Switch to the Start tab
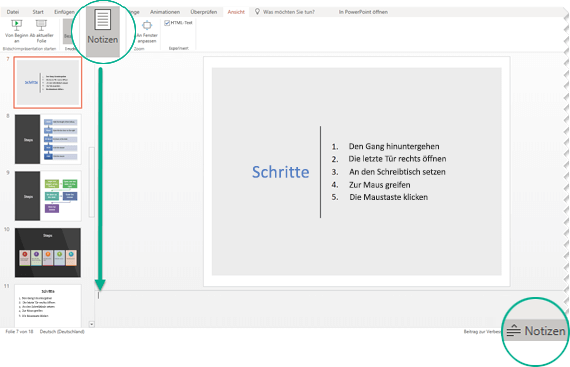Viewport: 570px width, 367px height. click(38, 12)
